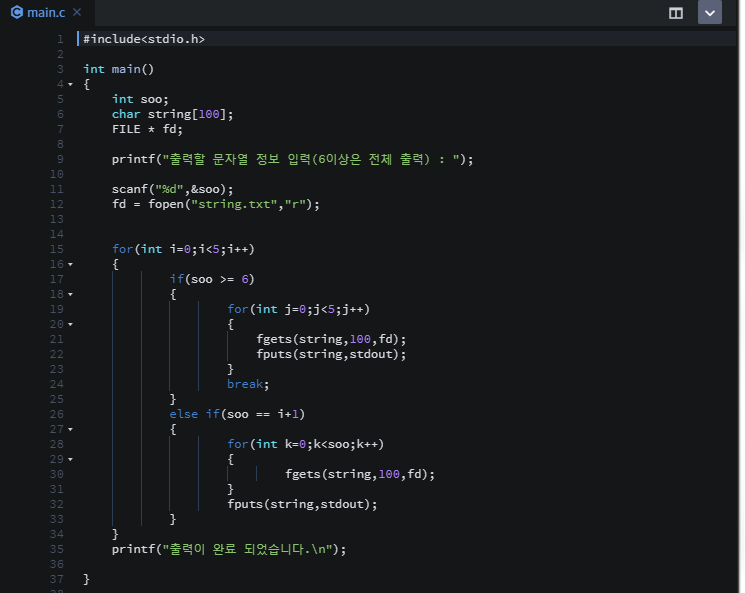Click line number 37 in the gutter

57,579
